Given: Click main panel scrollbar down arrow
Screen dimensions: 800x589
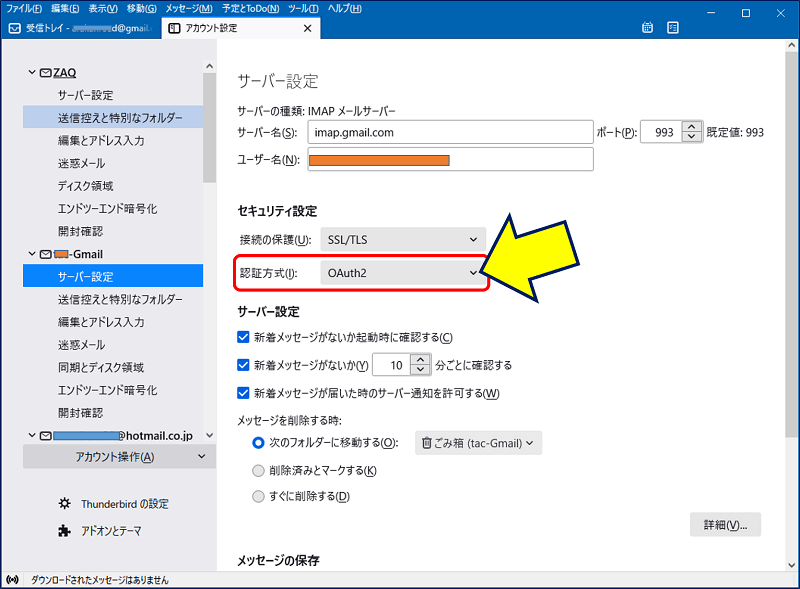Looking at the screenshot, I should [791, 565].
